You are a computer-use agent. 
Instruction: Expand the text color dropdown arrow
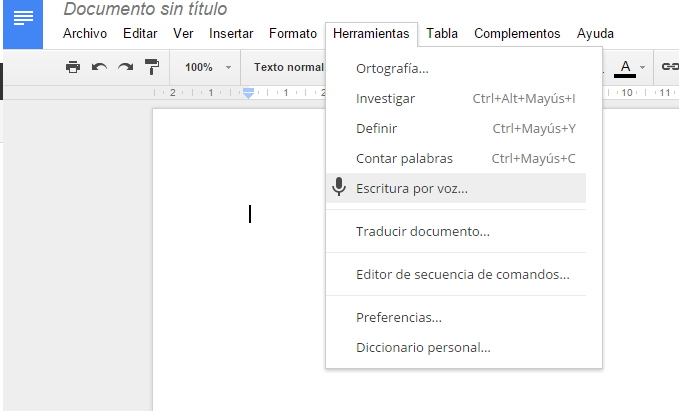tap(642, 67)
